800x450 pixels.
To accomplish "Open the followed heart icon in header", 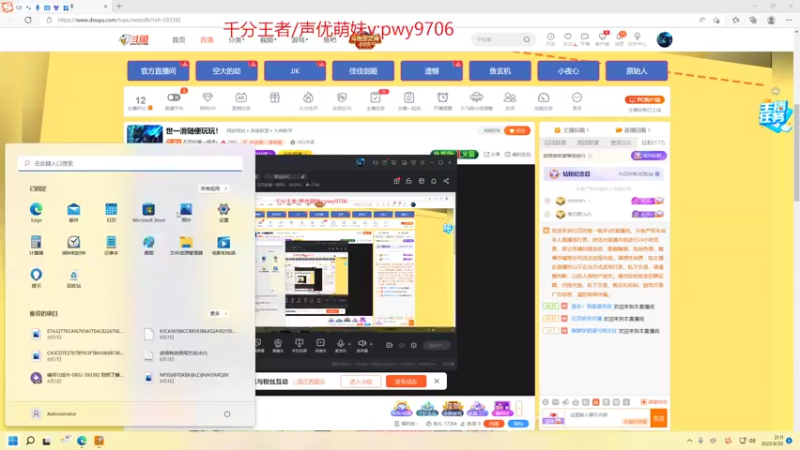I will [568, 39].
